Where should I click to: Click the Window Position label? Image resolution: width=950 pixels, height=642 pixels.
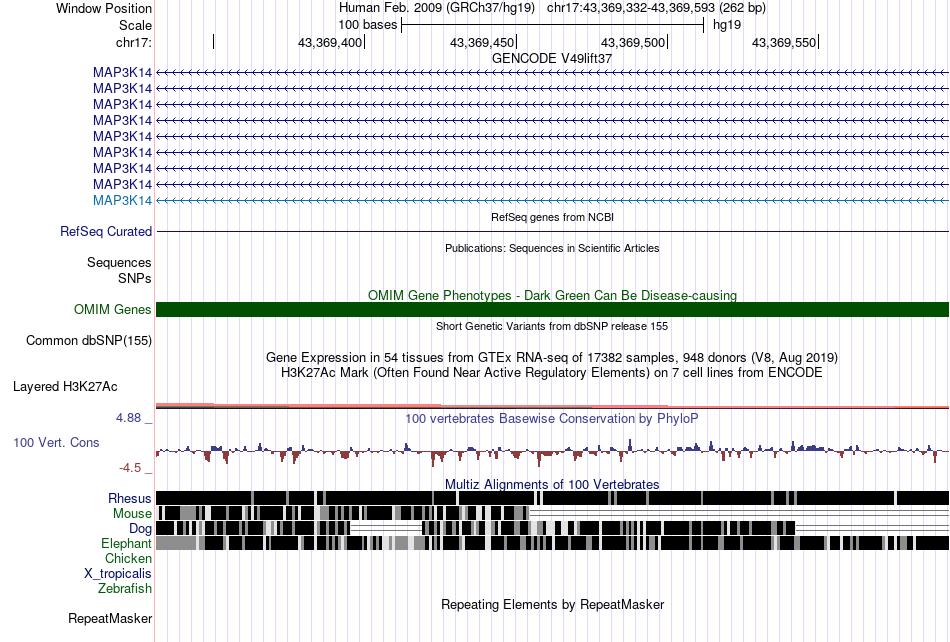click(x=104, y=8)
